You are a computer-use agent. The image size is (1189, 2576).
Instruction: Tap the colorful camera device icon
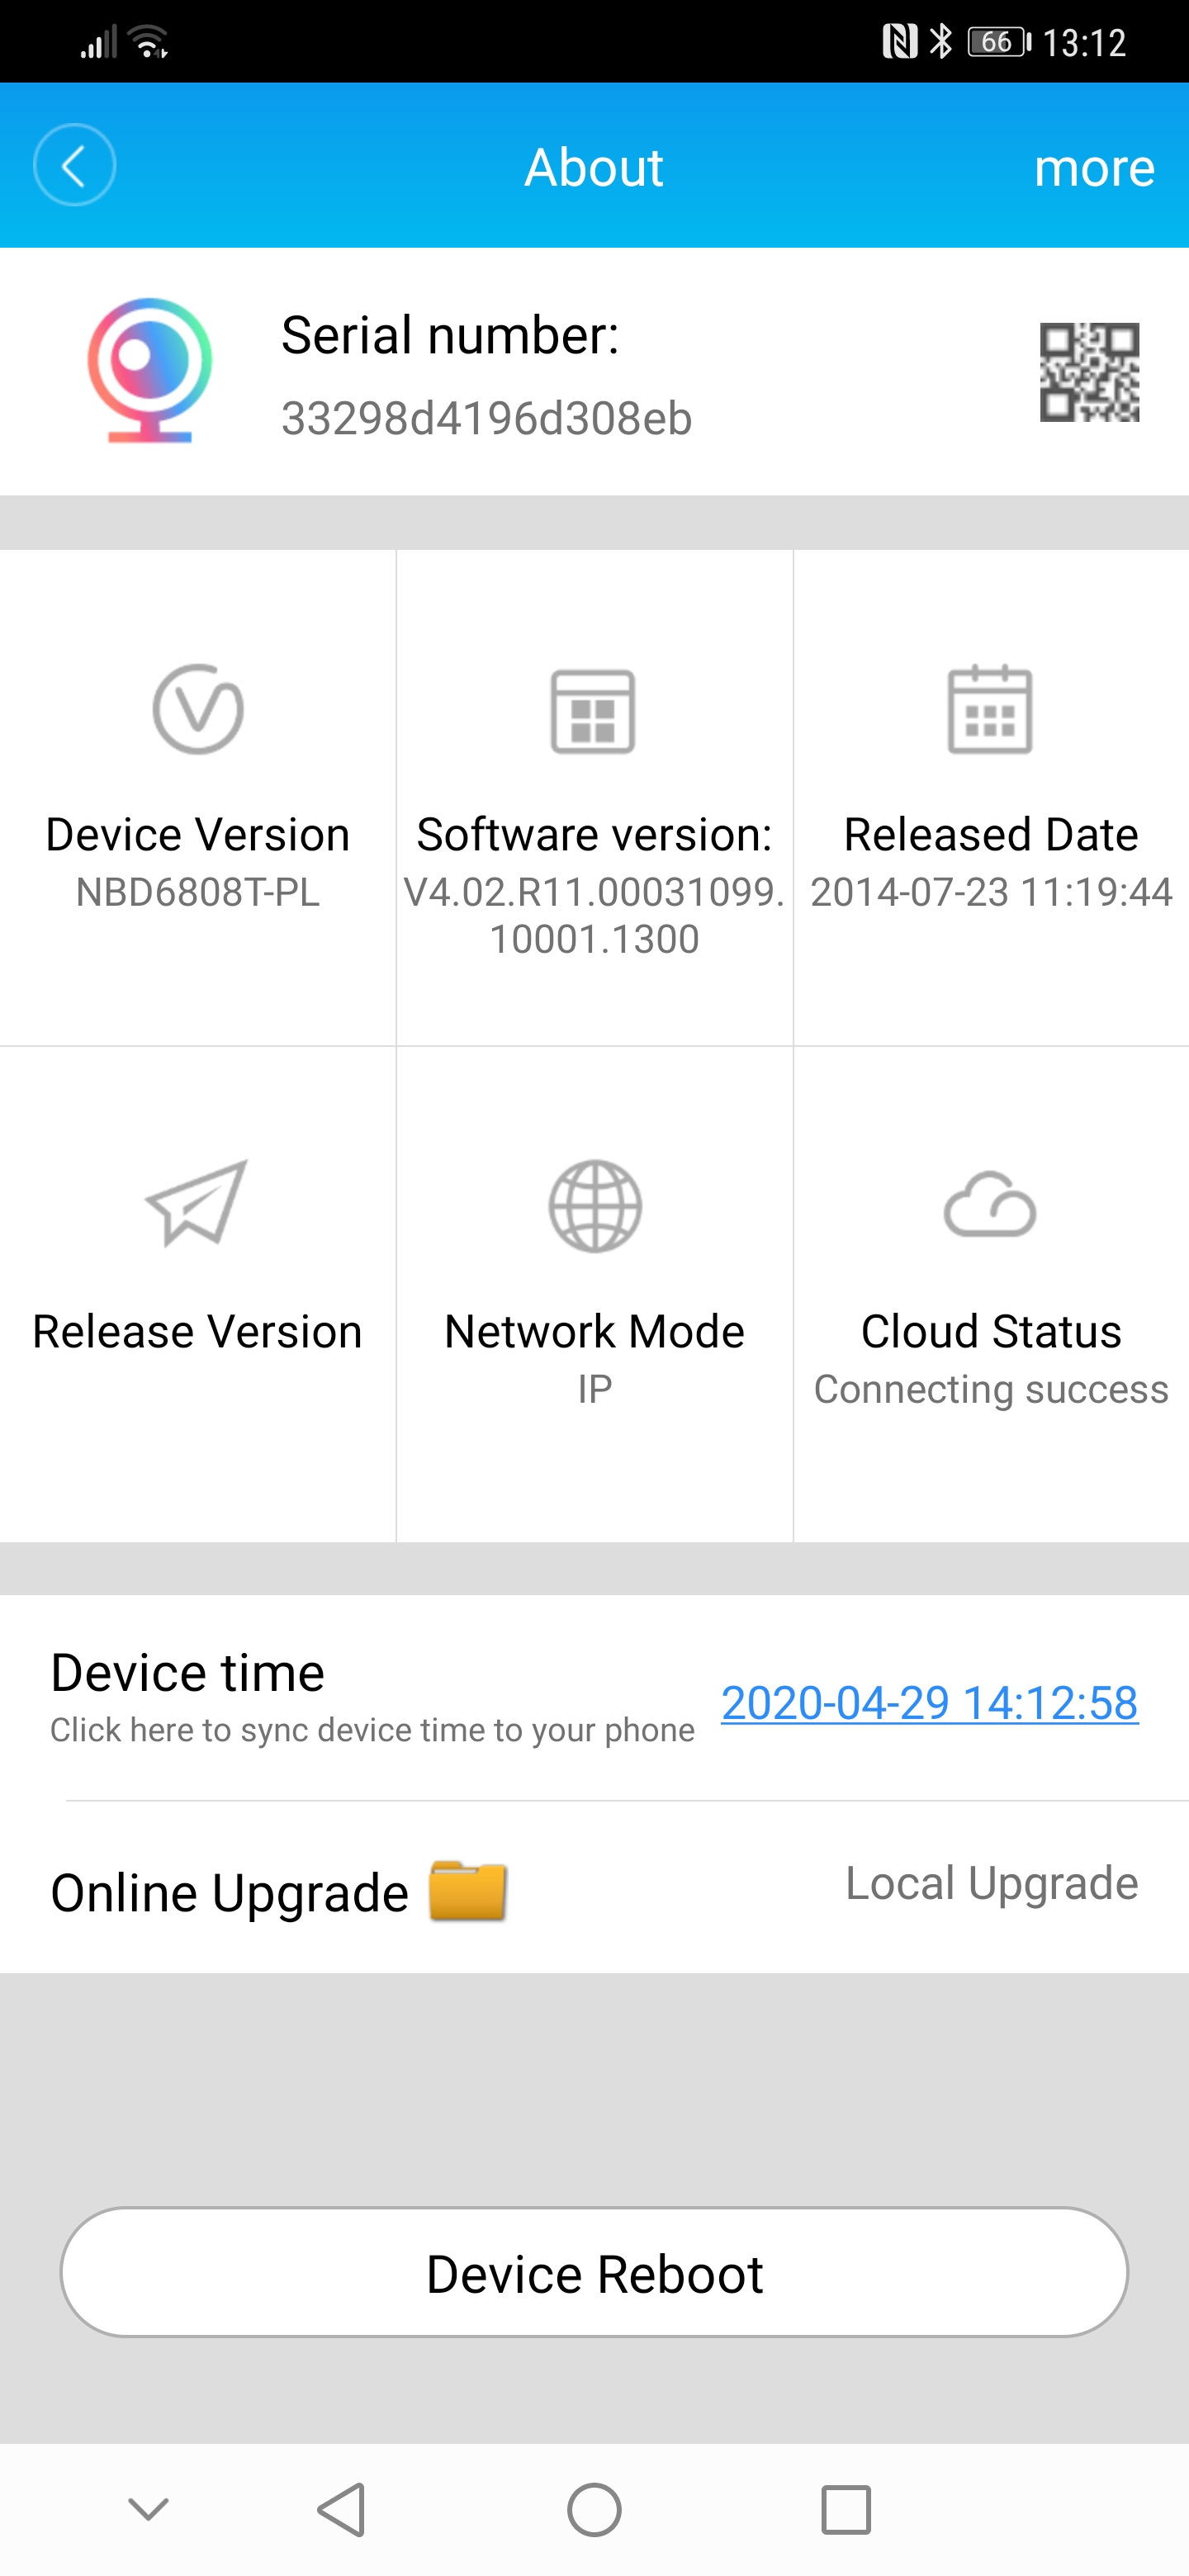(x=149, y=370)
